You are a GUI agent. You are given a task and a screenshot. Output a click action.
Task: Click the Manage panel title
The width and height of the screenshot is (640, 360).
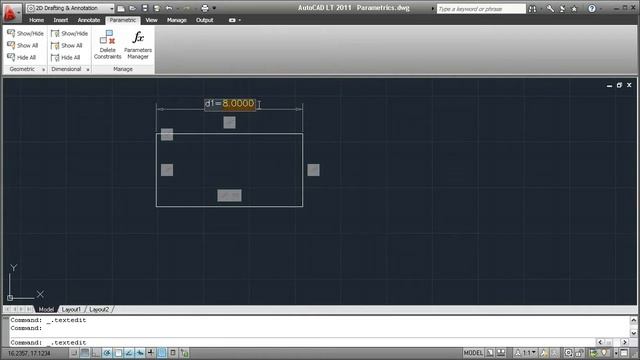point(123,69)
